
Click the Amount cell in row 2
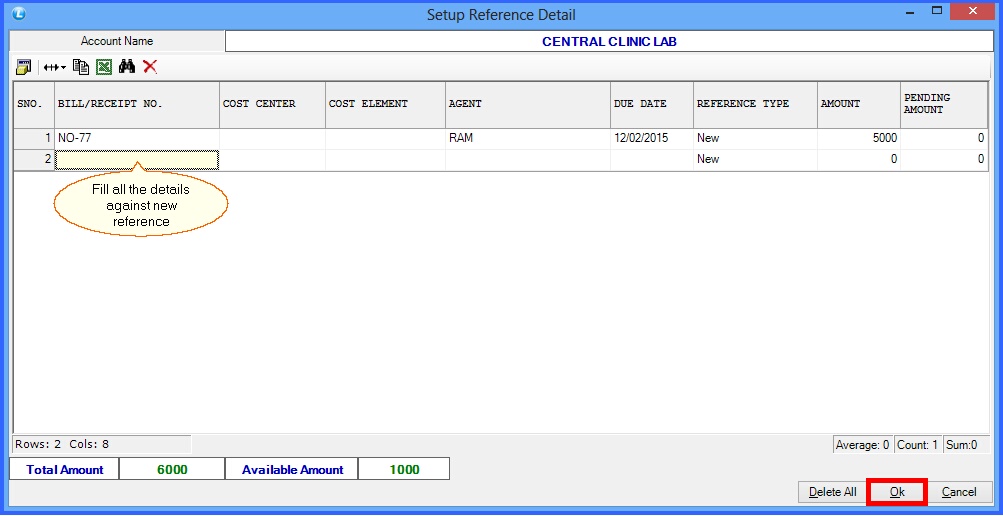[x=859, y=159]
